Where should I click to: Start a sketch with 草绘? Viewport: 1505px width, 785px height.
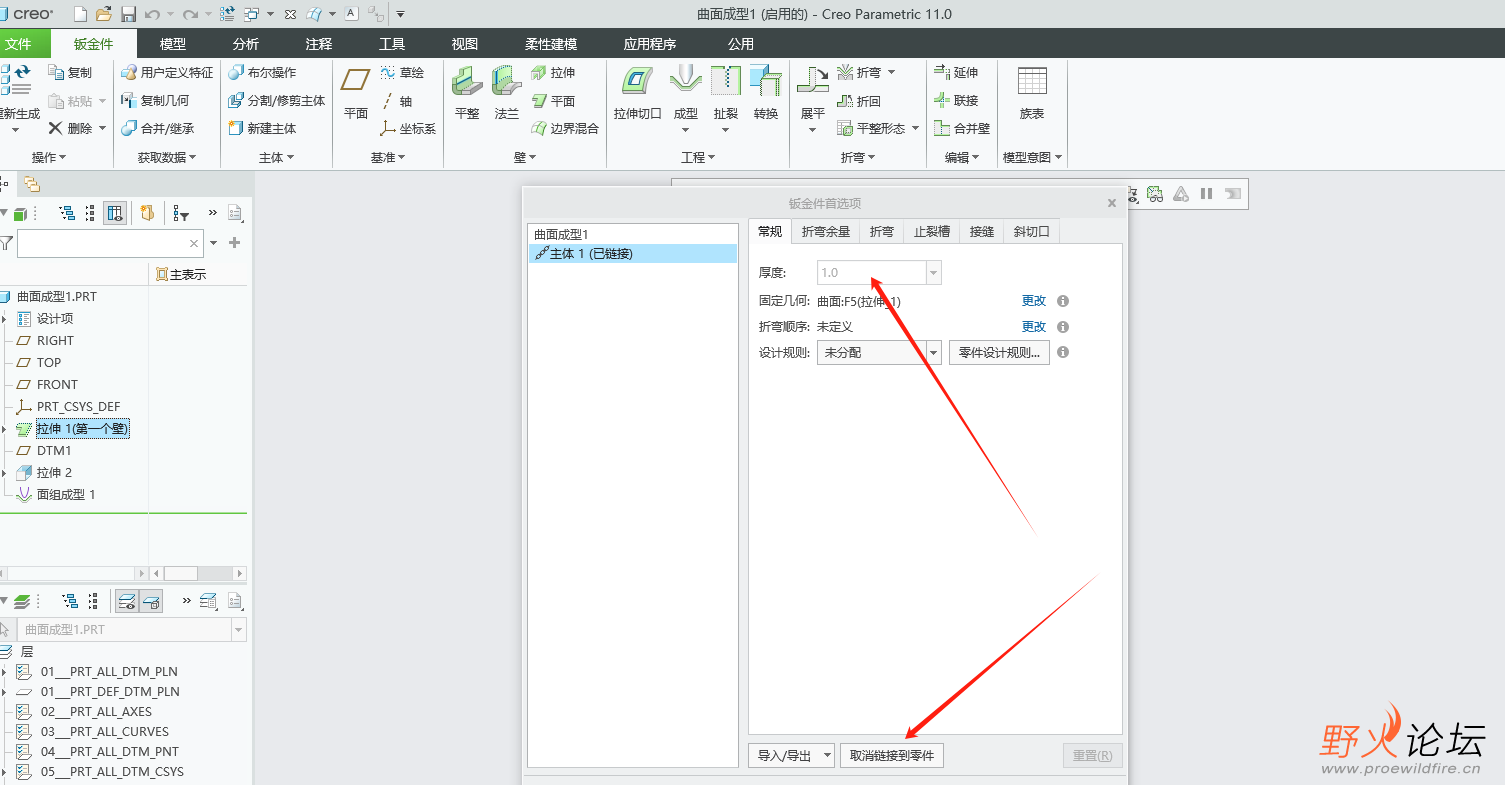tap(402, 72)
